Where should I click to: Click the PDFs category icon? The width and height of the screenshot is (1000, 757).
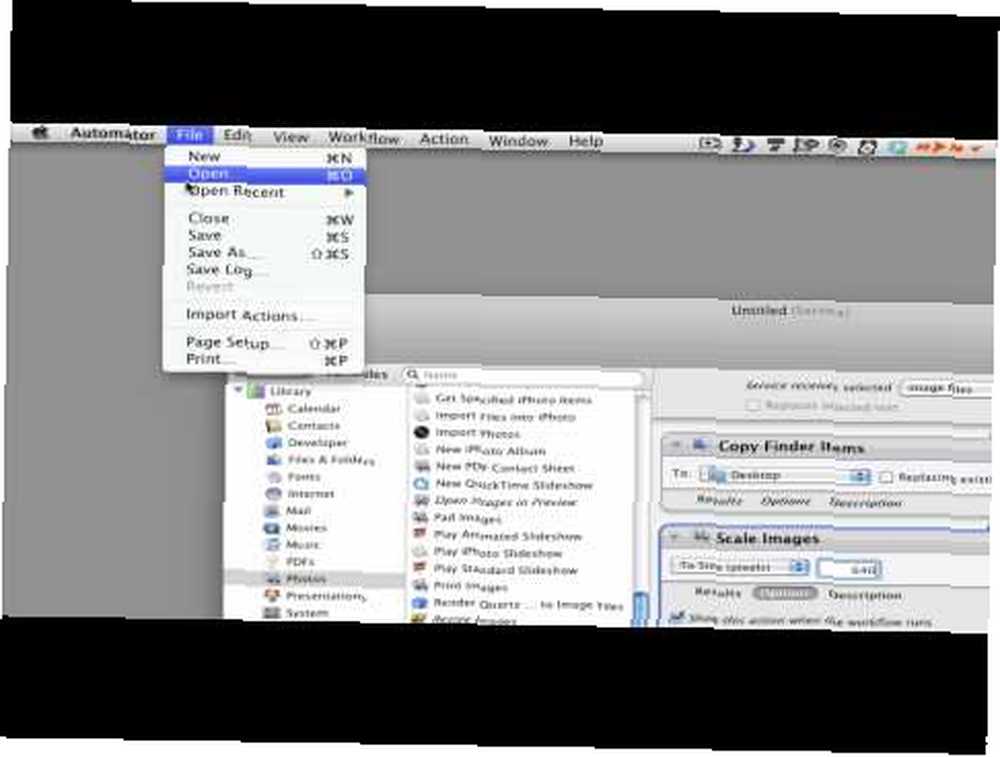pyautogui.click(x=272, y=562)
